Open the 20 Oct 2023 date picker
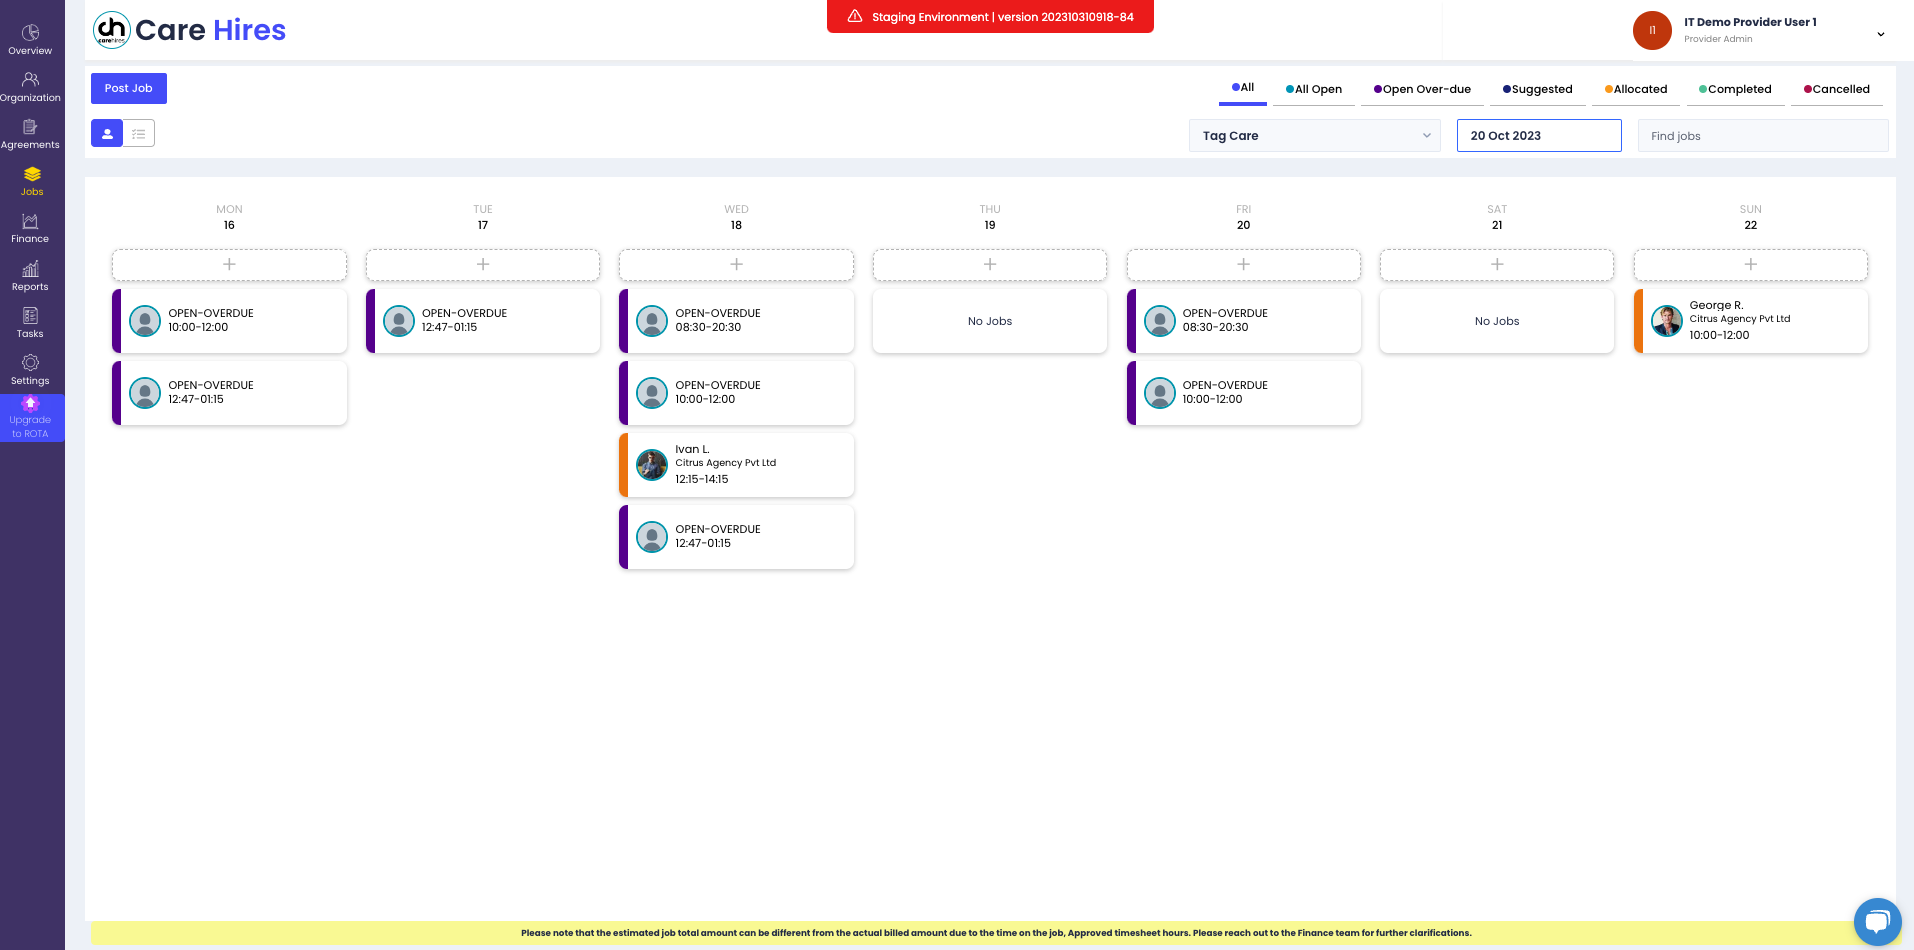This screenshot has width=1914, height=950. coord(1539,136)
